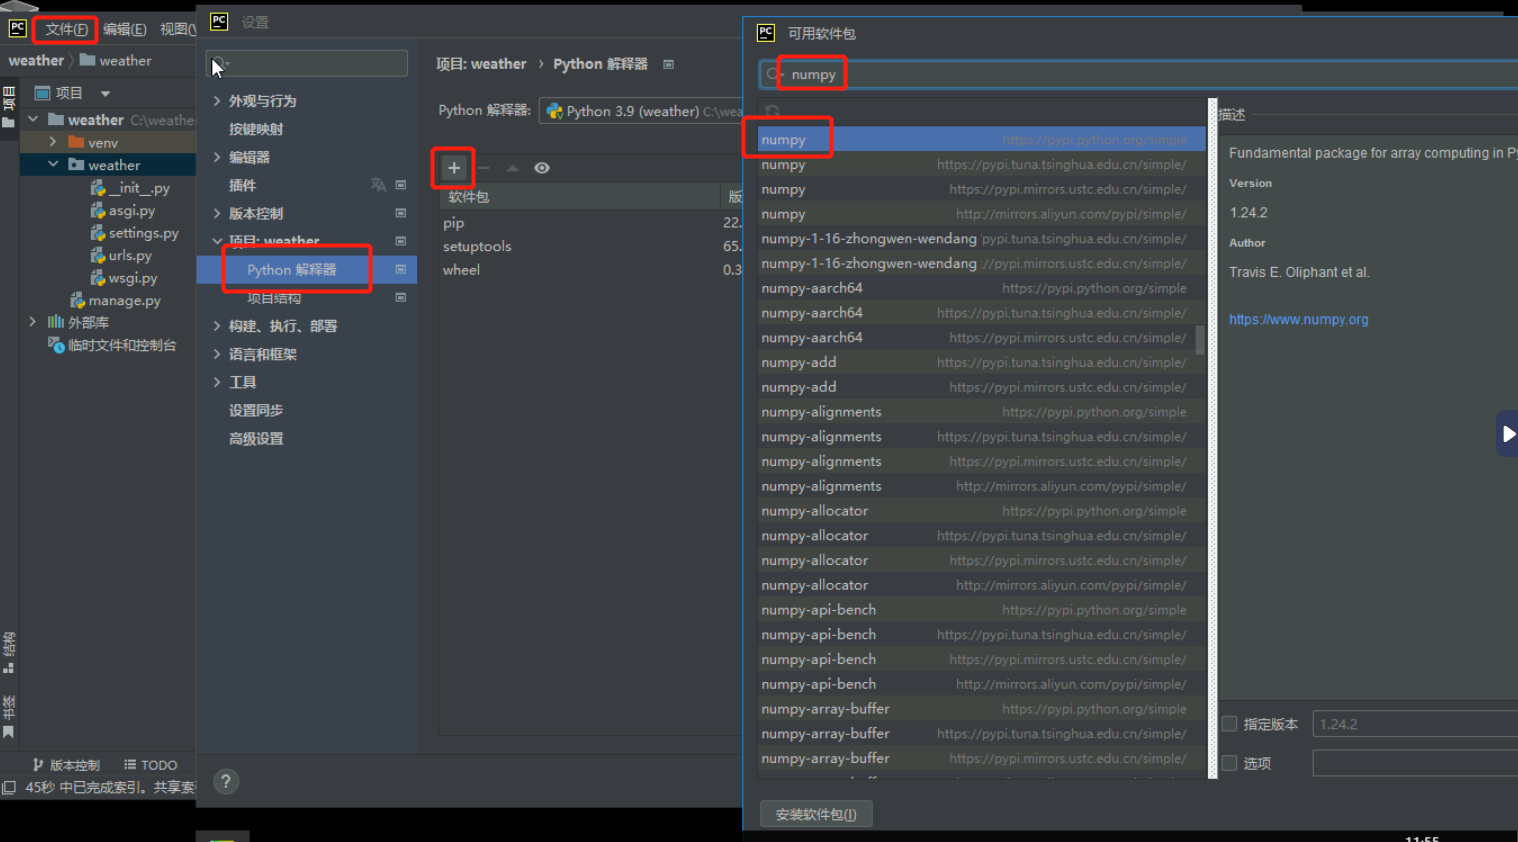
Task: Select wsgi.py in project tree
Action: (133, 278)
